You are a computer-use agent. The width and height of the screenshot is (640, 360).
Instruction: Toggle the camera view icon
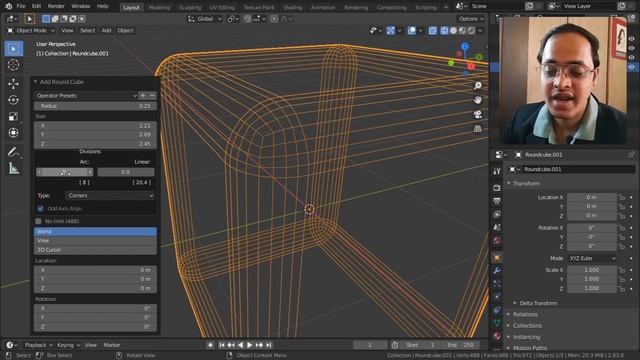click(478, 114)
